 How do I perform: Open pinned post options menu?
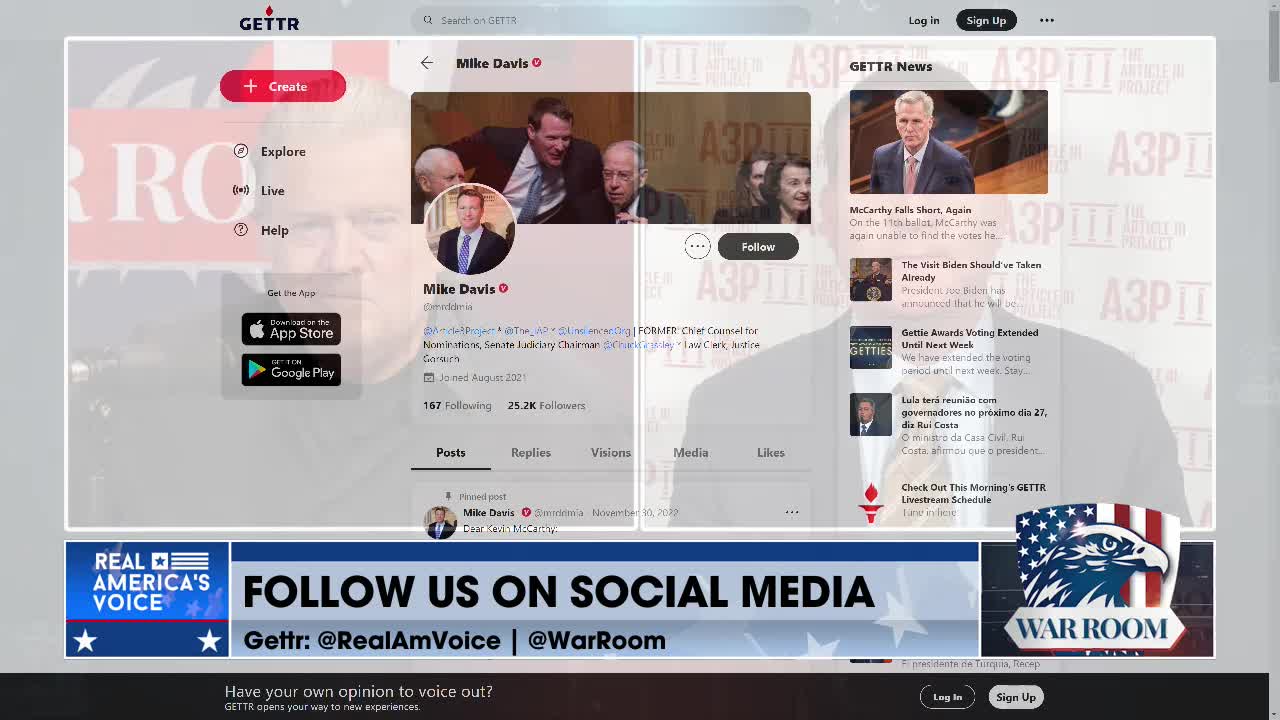click(x=792, y=512)
